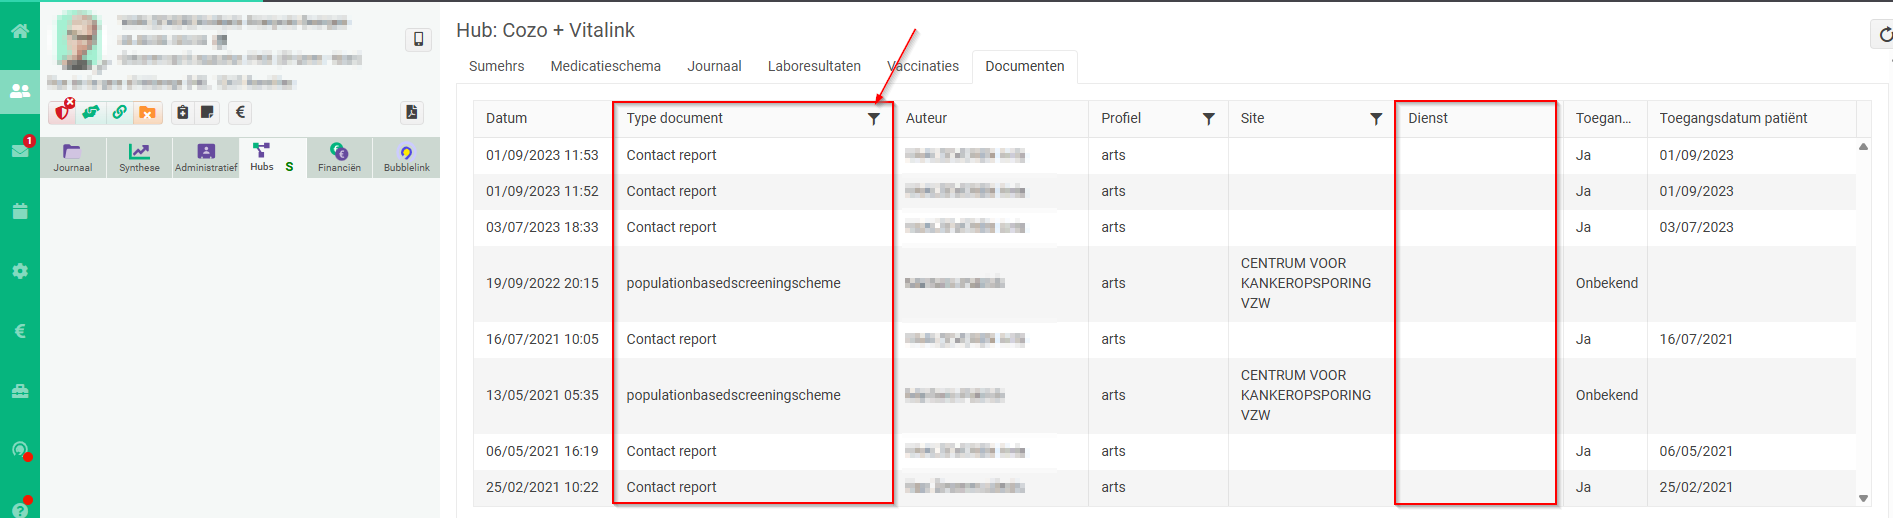Click the mobile phone icon button
Viewport: 1893px width, 518px height.
[418, 39]
